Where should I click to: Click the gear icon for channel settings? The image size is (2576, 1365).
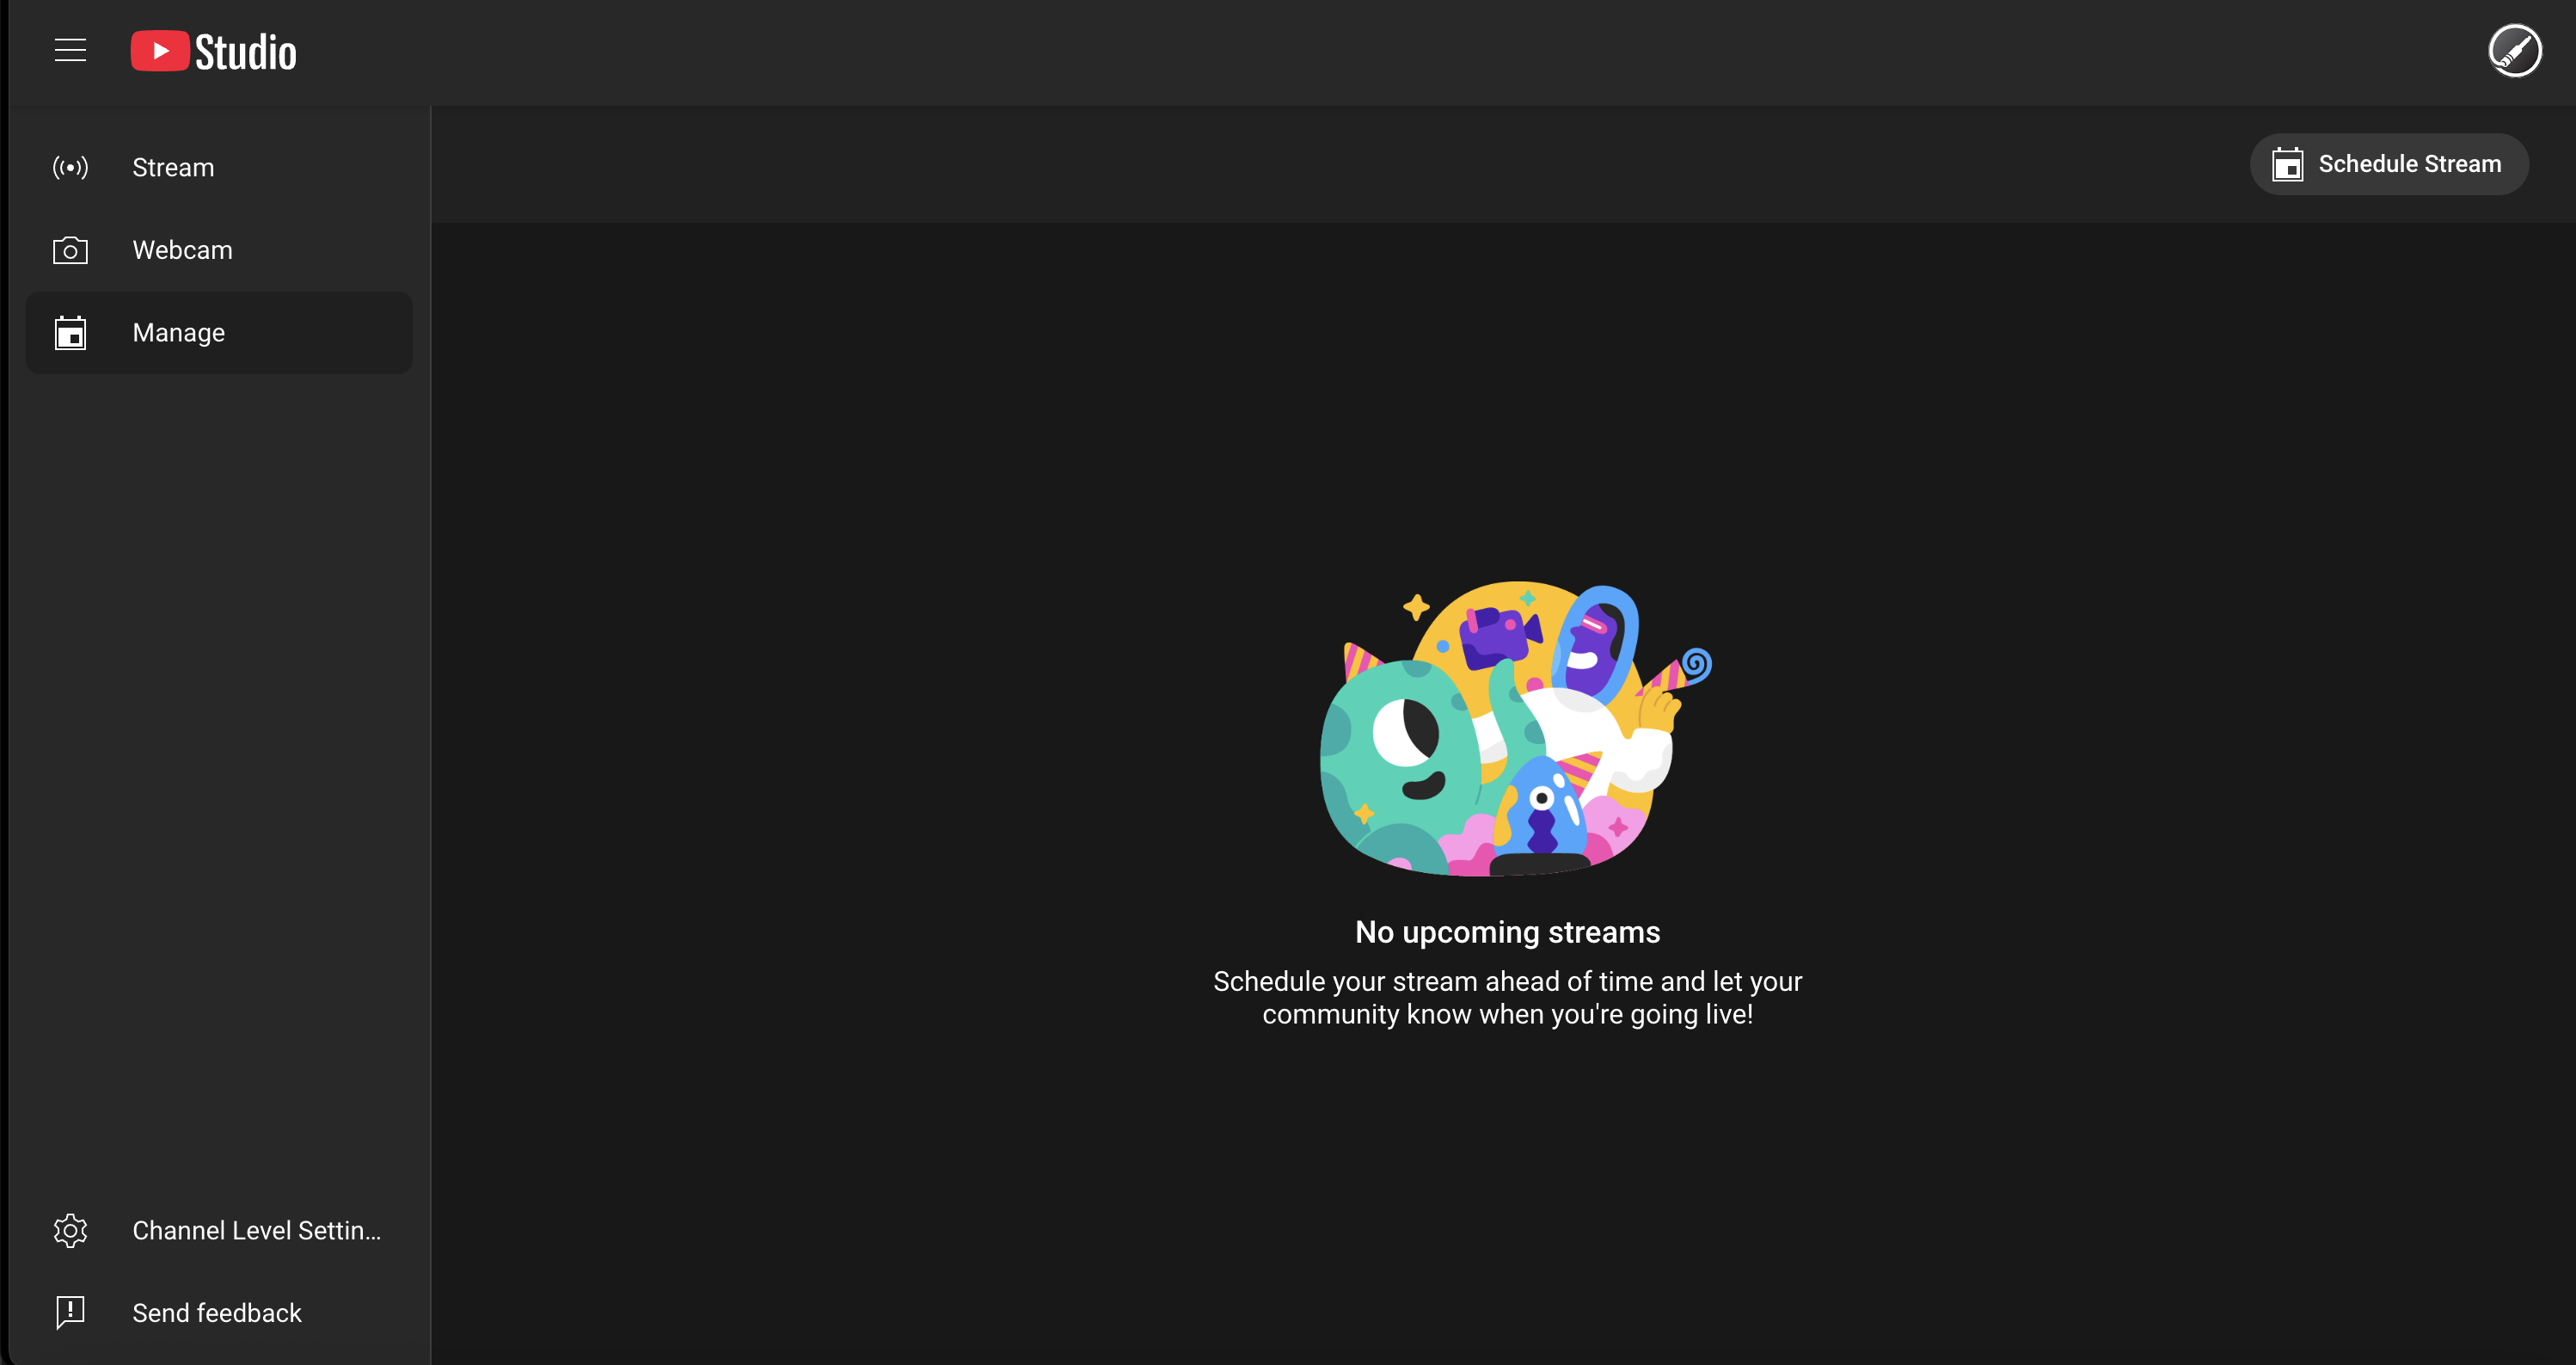(x=70, y=1230)
